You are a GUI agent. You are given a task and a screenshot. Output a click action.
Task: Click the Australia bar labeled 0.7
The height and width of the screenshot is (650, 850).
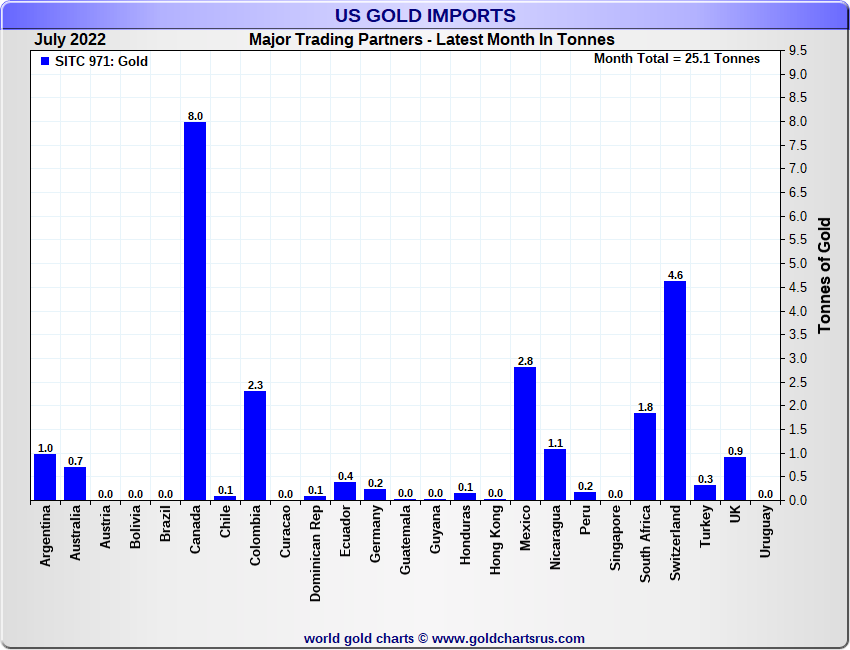coord(75,484)
